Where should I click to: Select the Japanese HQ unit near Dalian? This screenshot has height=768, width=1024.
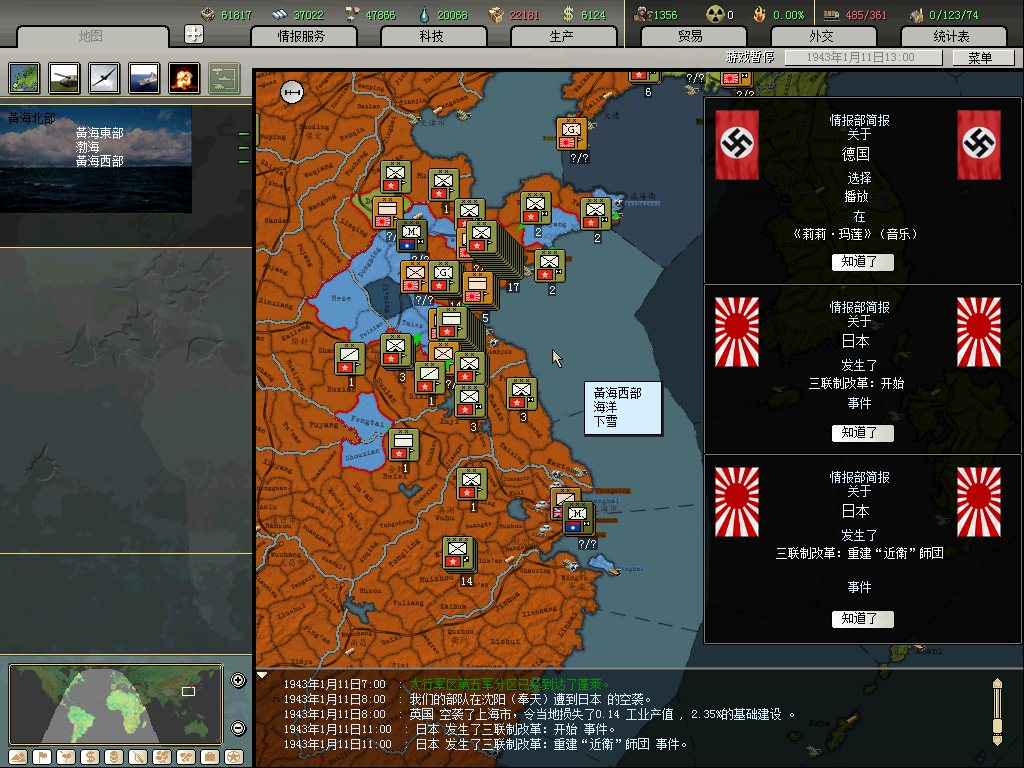pyautogui.click(x=571, y=134)
